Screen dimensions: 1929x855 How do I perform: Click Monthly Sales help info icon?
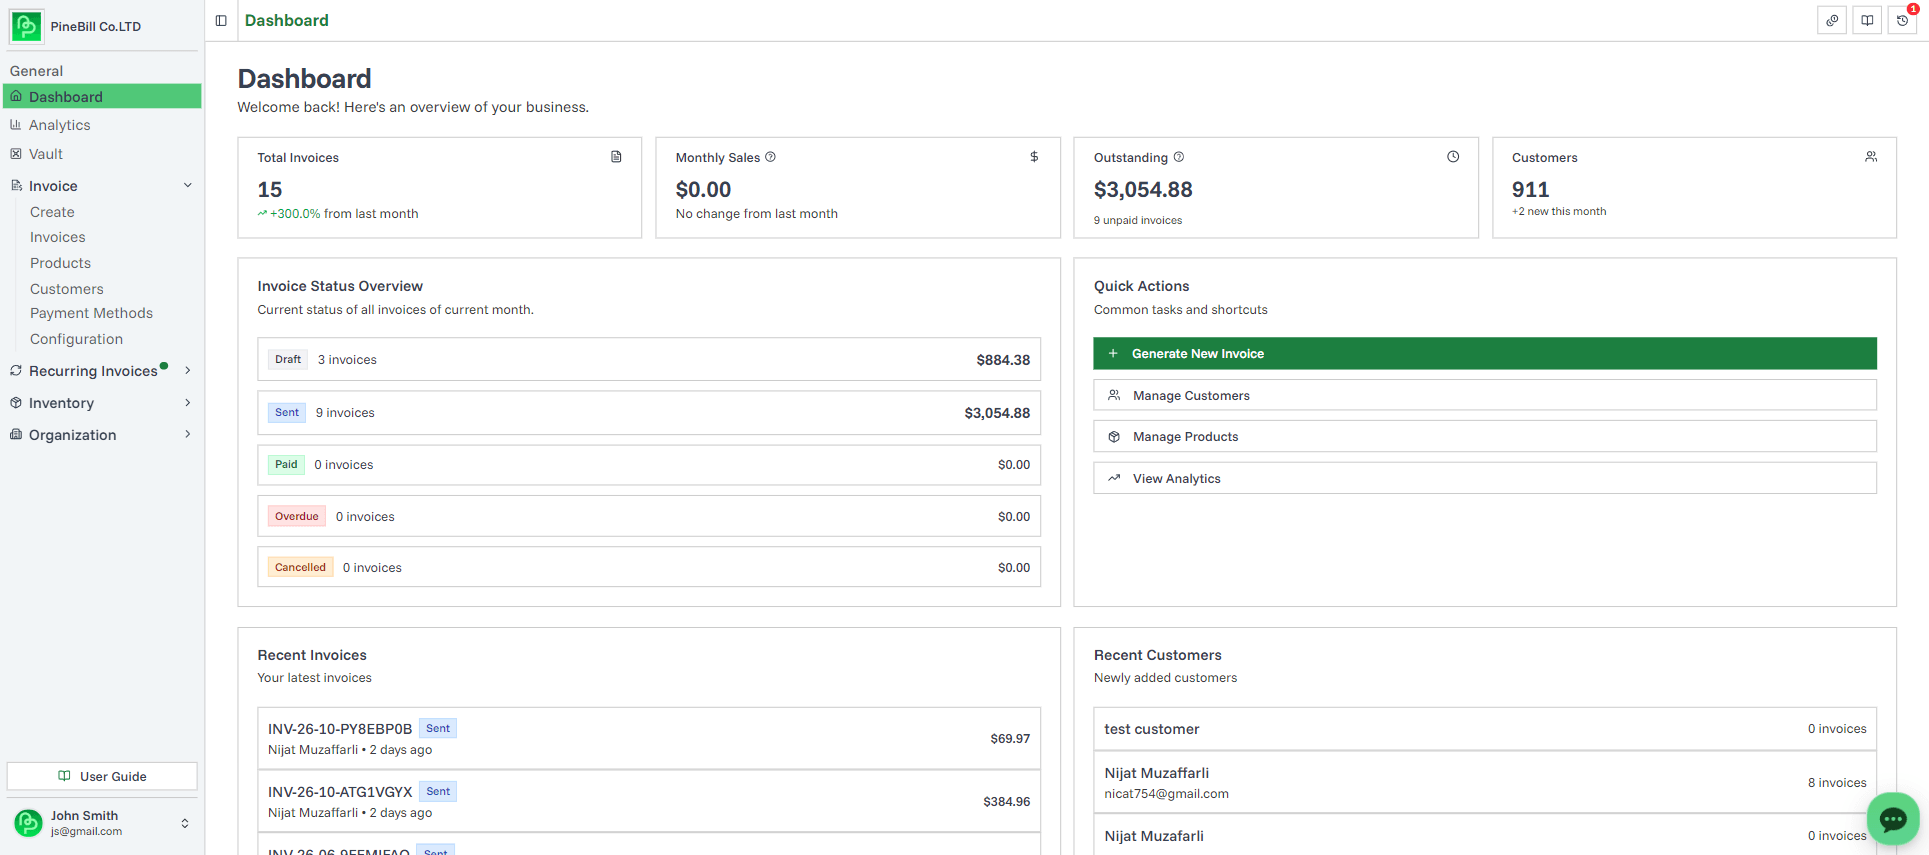click(x=770, y=157)
